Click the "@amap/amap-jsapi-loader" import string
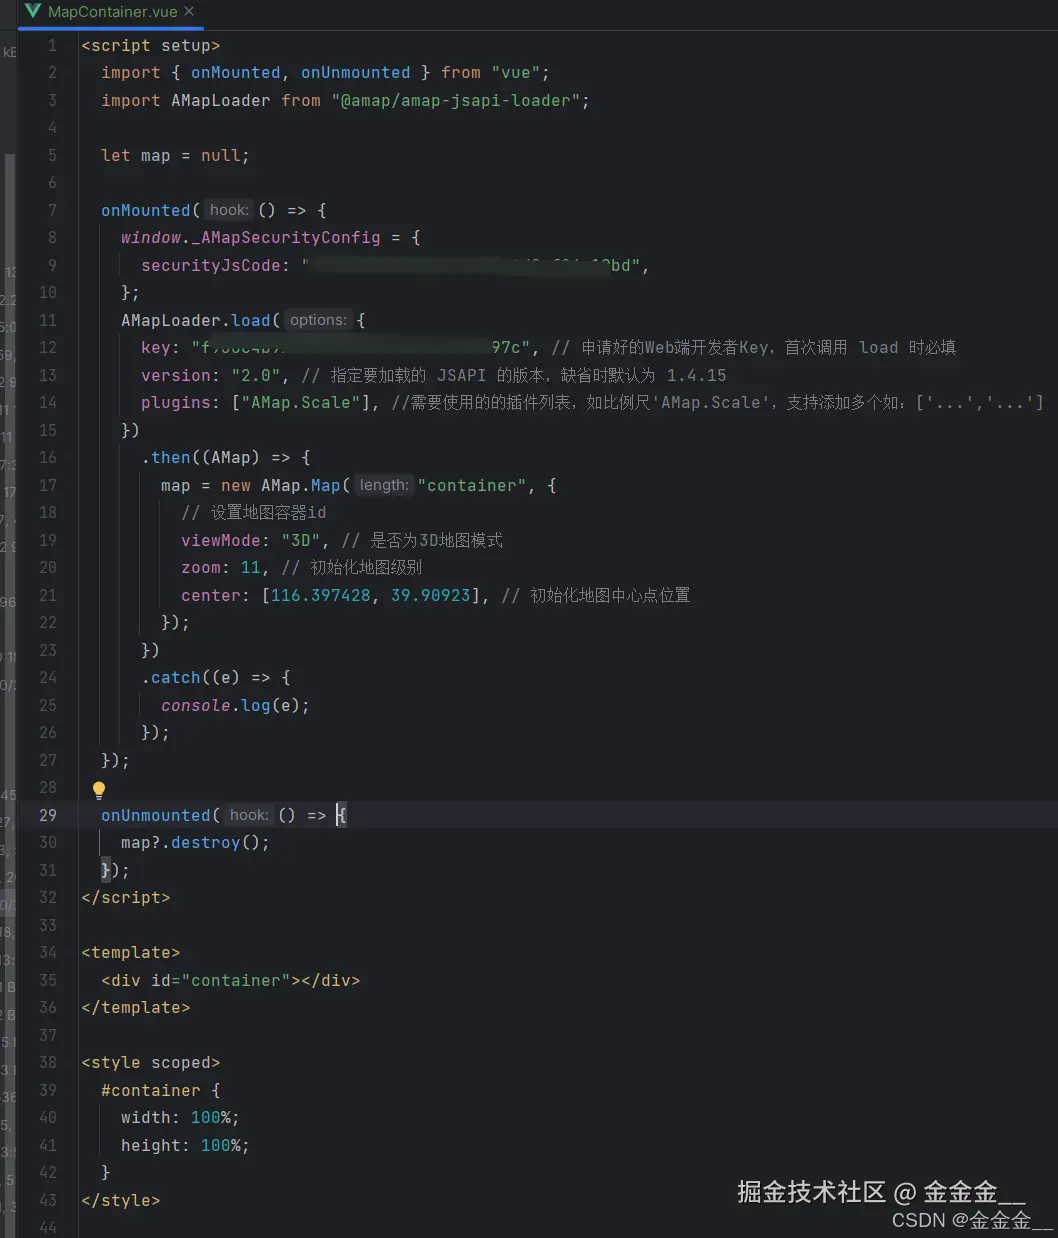Image resolution: width=1058 pixels, height=1238 pixels. [455, 100]
